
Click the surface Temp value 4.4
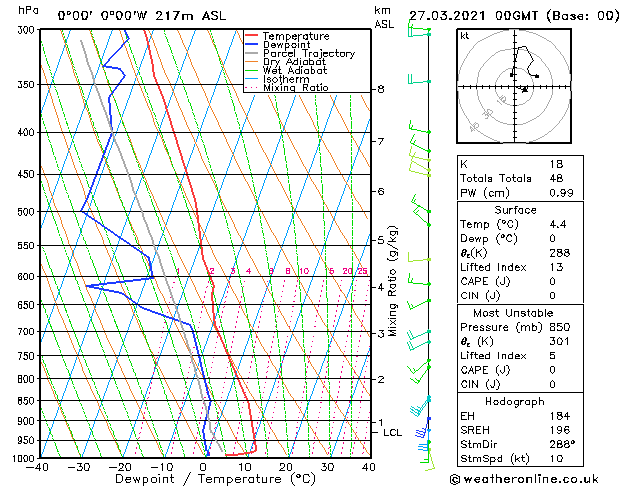558,224
